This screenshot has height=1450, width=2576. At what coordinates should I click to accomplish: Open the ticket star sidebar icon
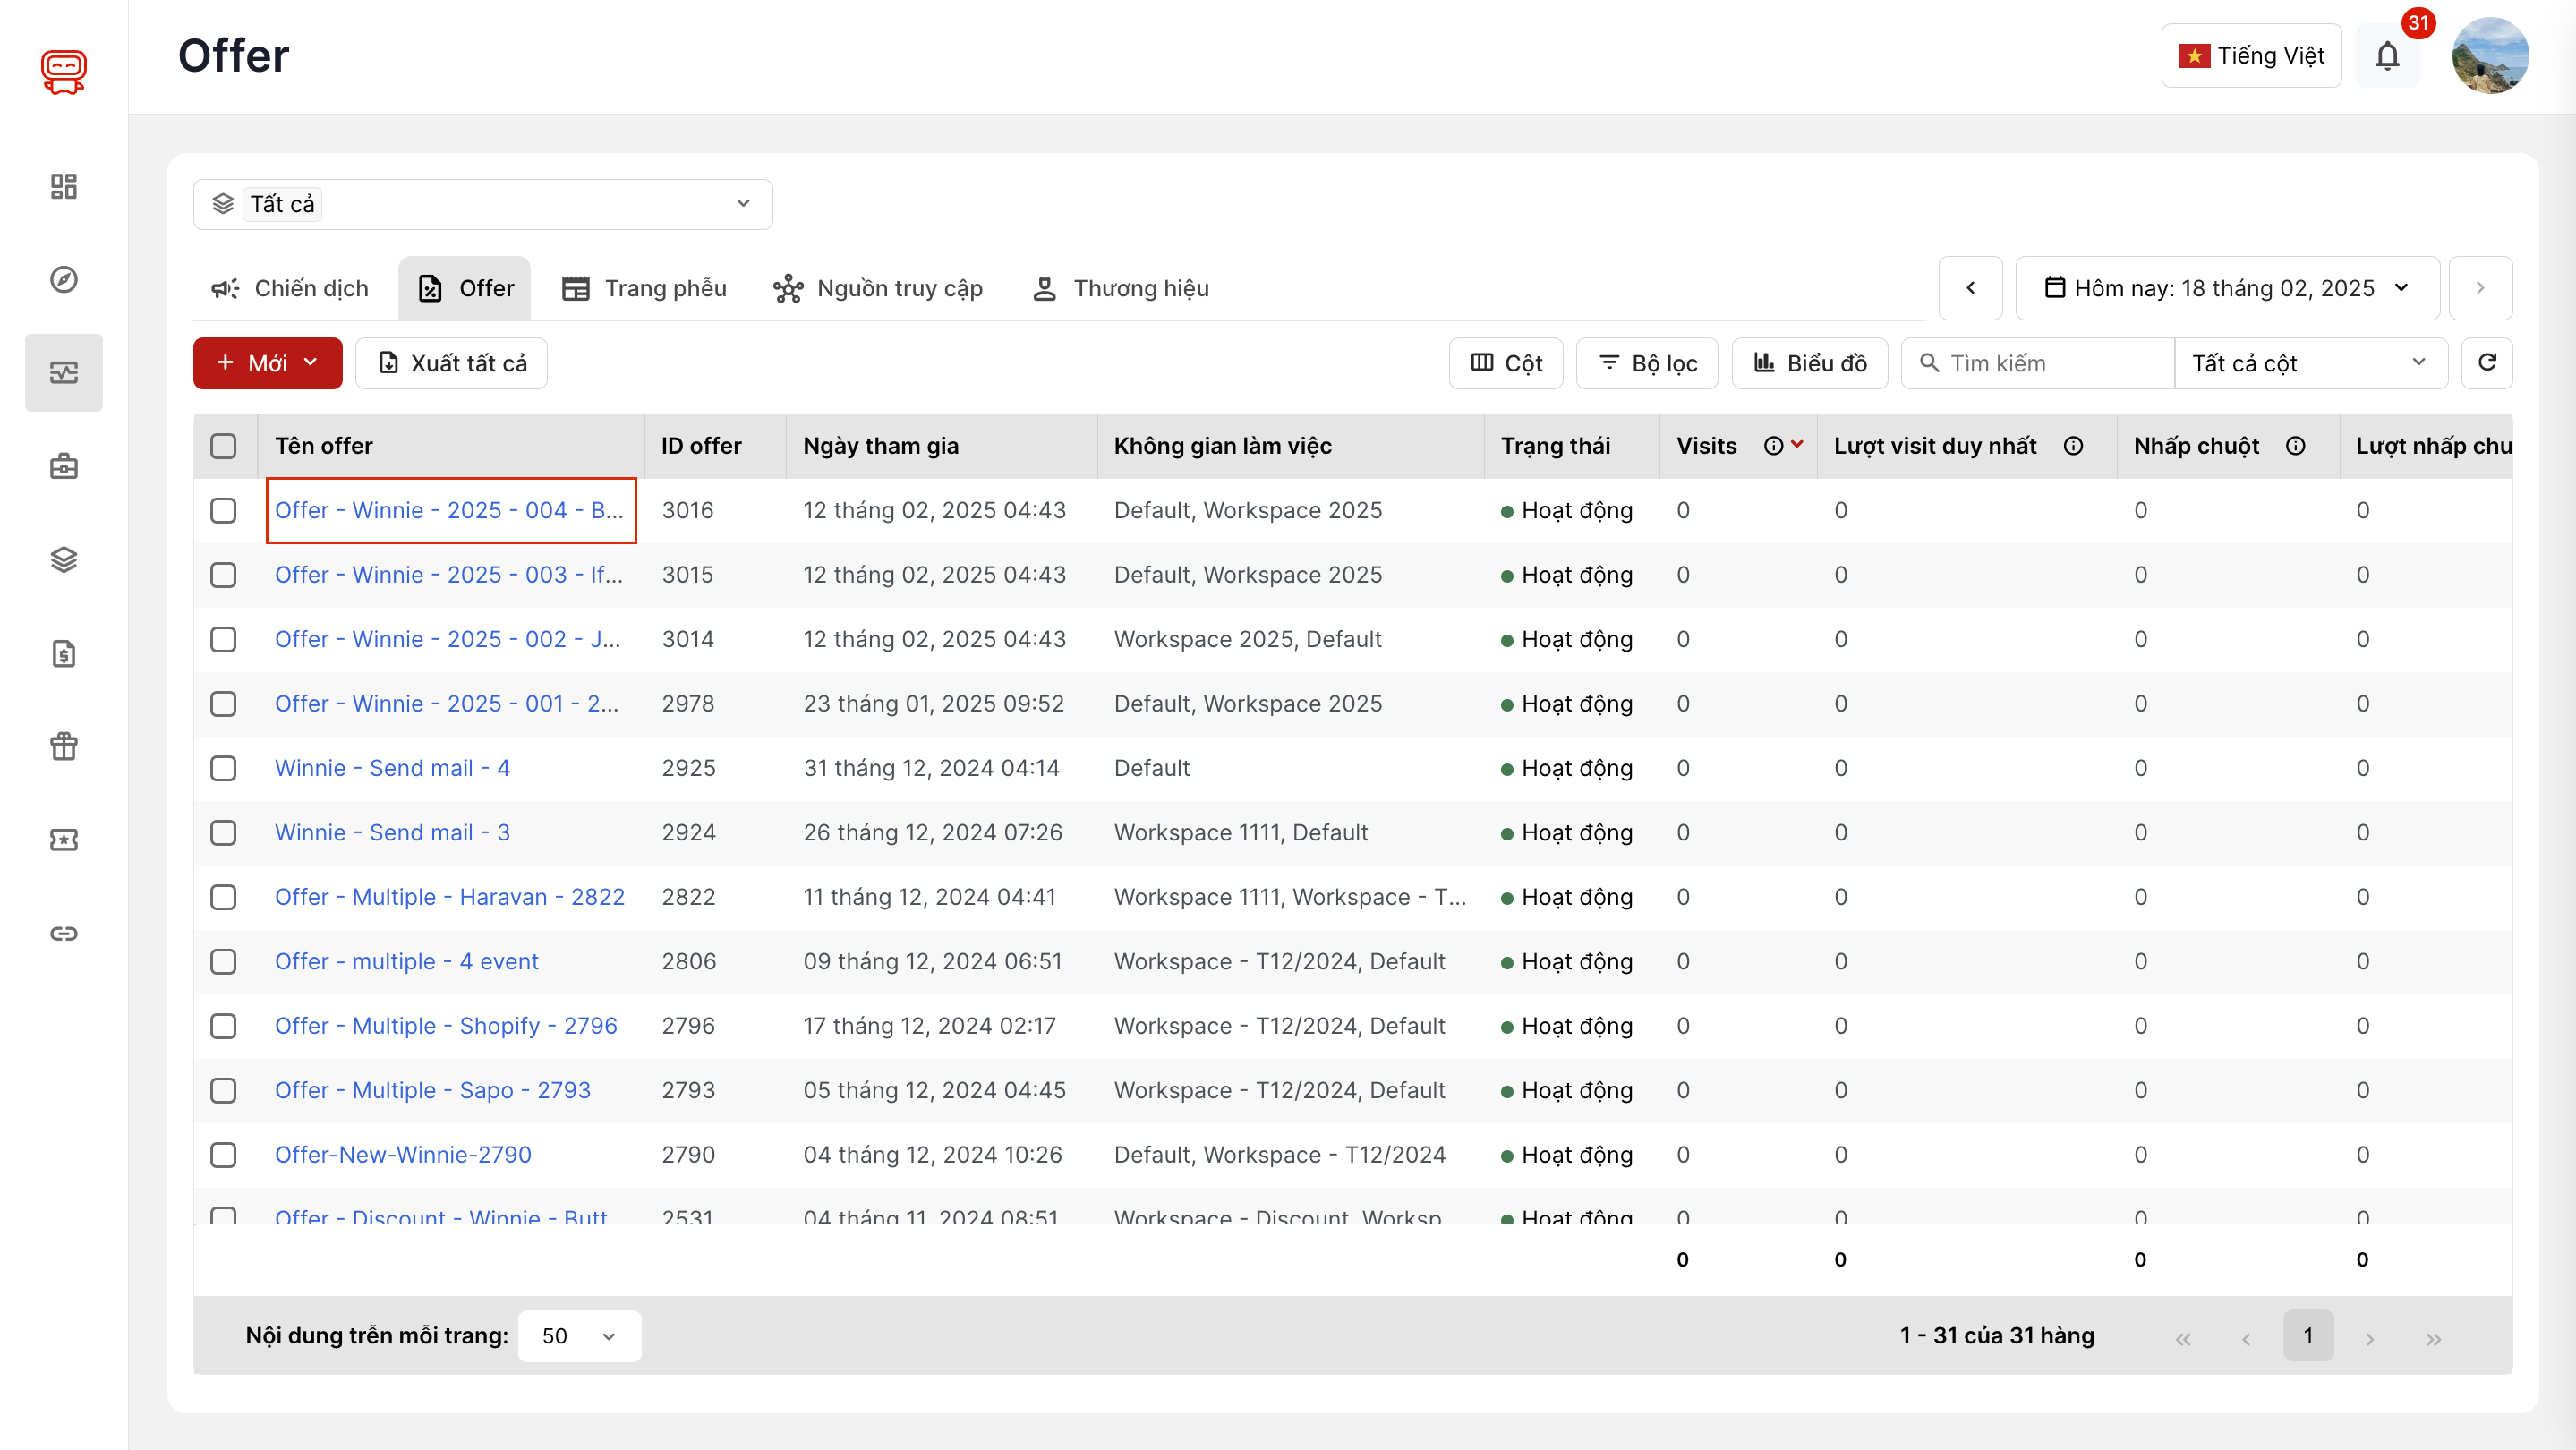pyautogui.click(x=64, y=840)
